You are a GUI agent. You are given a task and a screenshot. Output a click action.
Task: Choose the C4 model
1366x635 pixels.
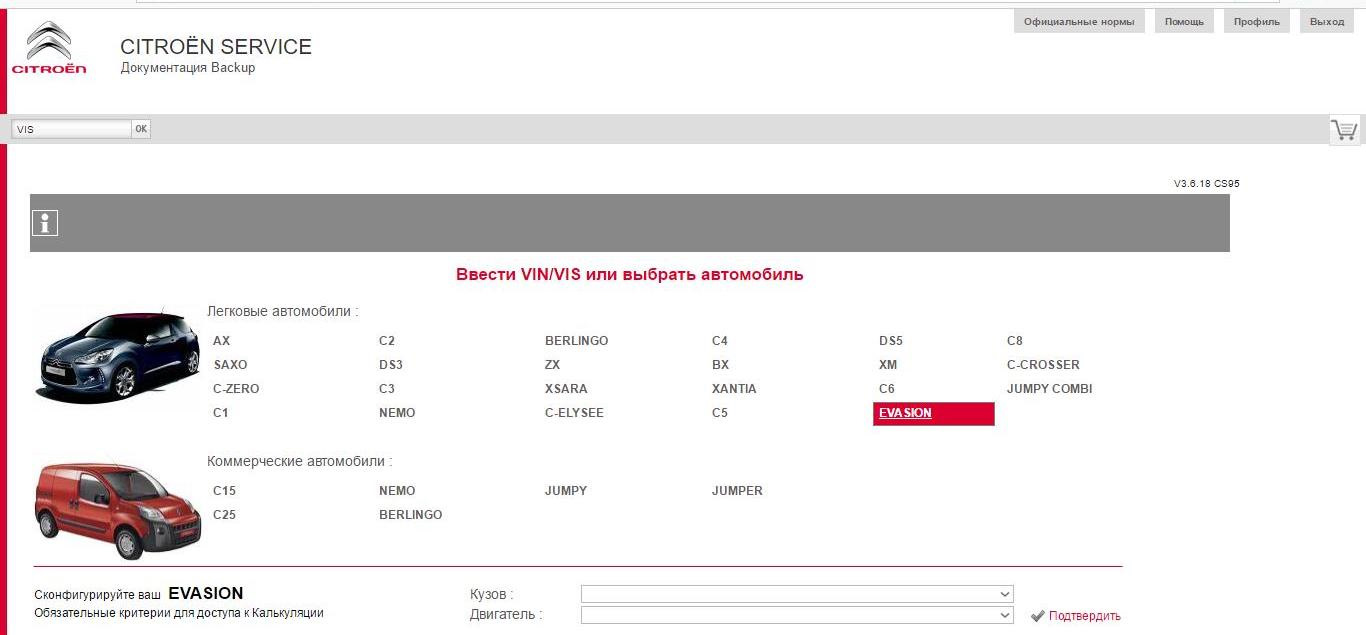[720, 341]
